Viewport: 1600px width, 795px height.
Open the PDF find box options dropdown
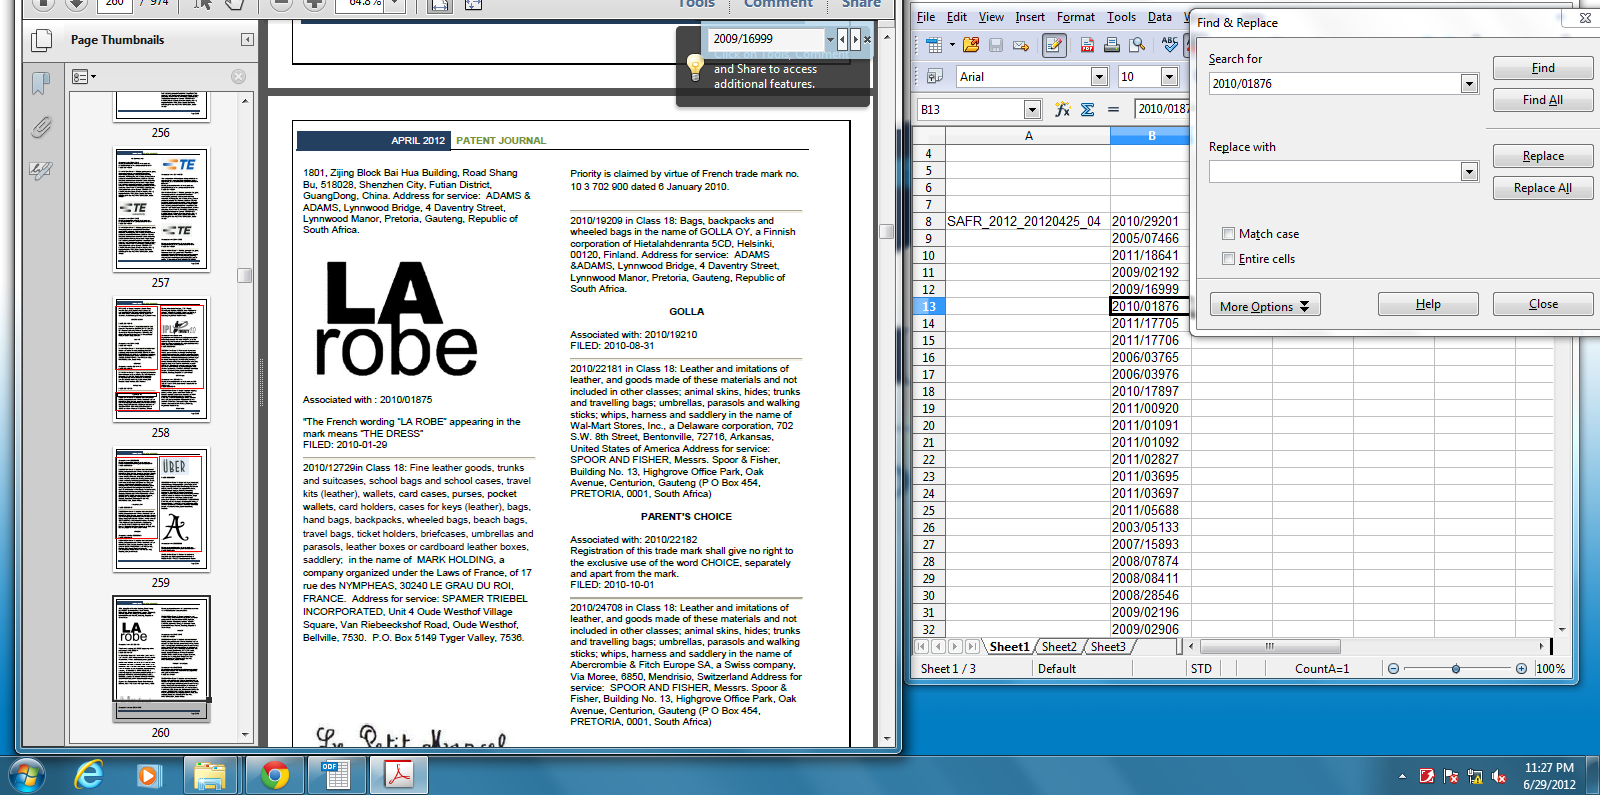[x=830, y=39]
